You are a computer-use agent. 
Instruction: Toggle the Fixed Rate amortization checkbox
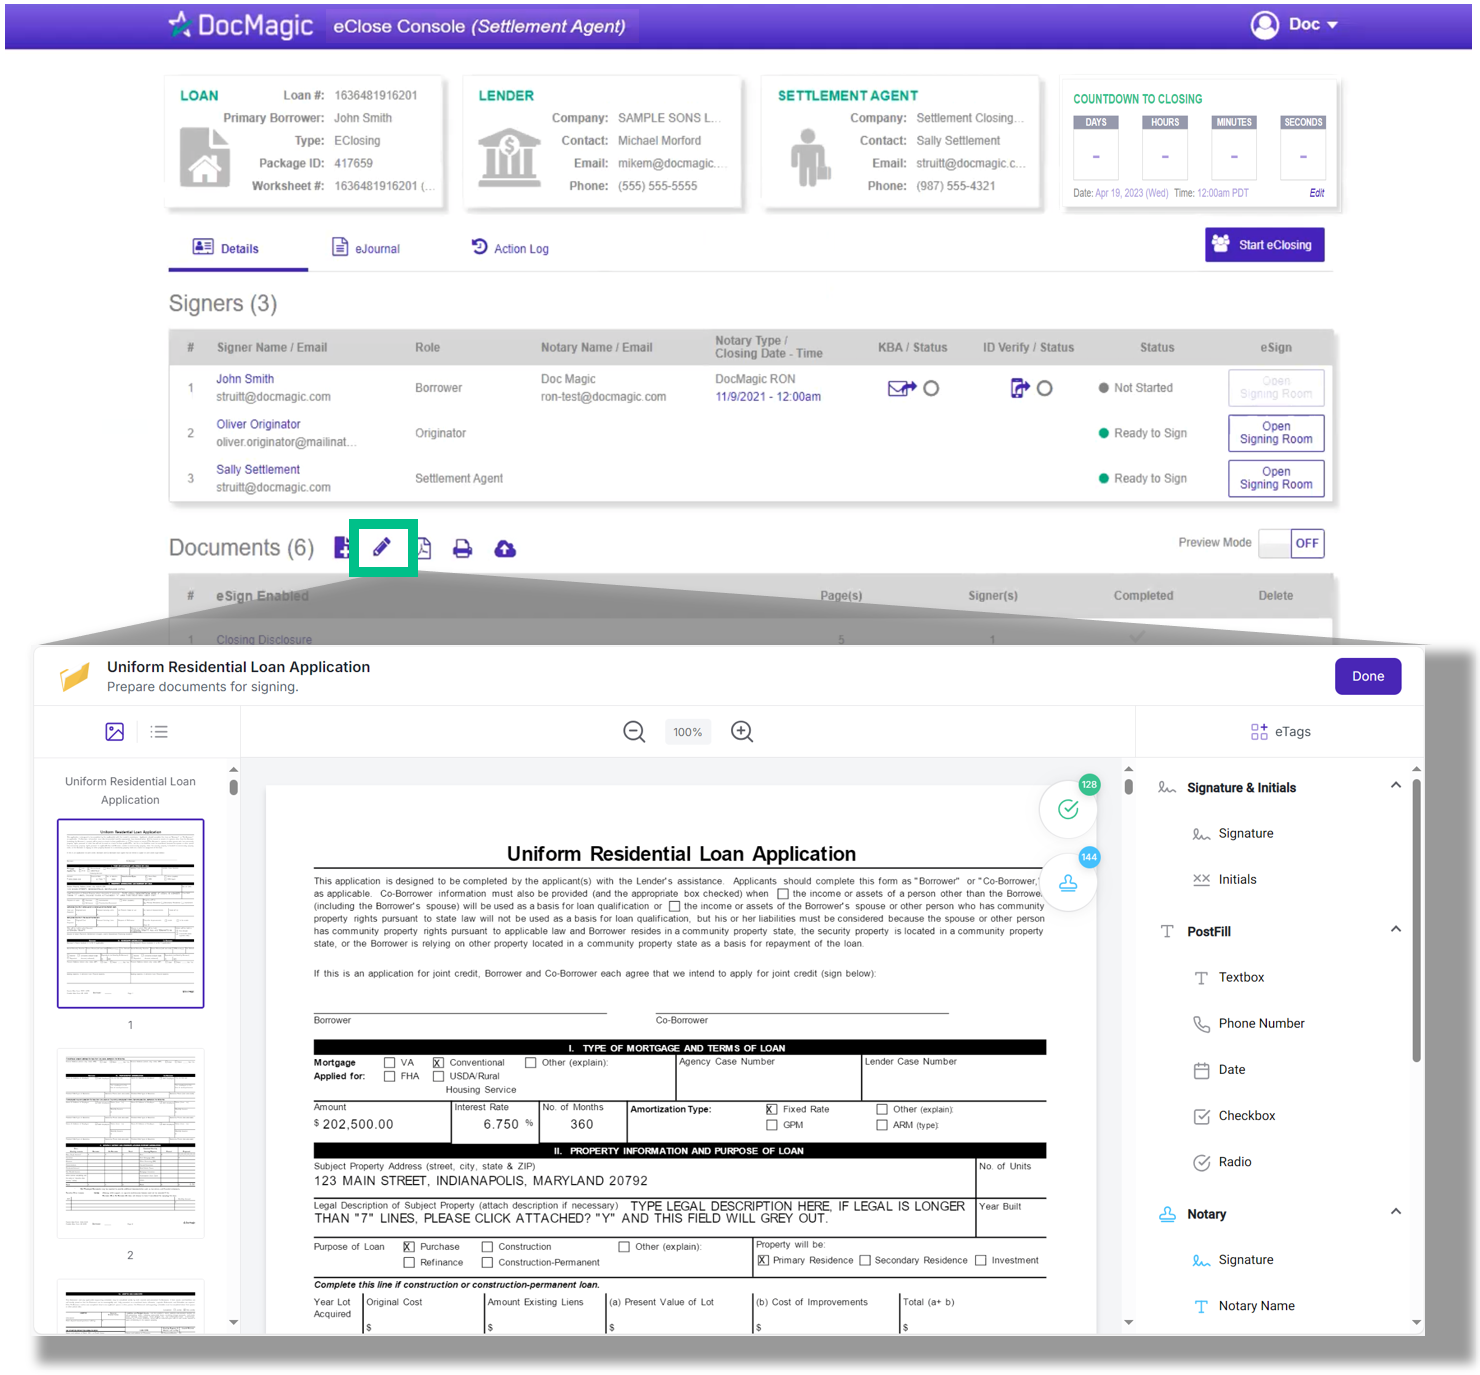pos(771,1110)
